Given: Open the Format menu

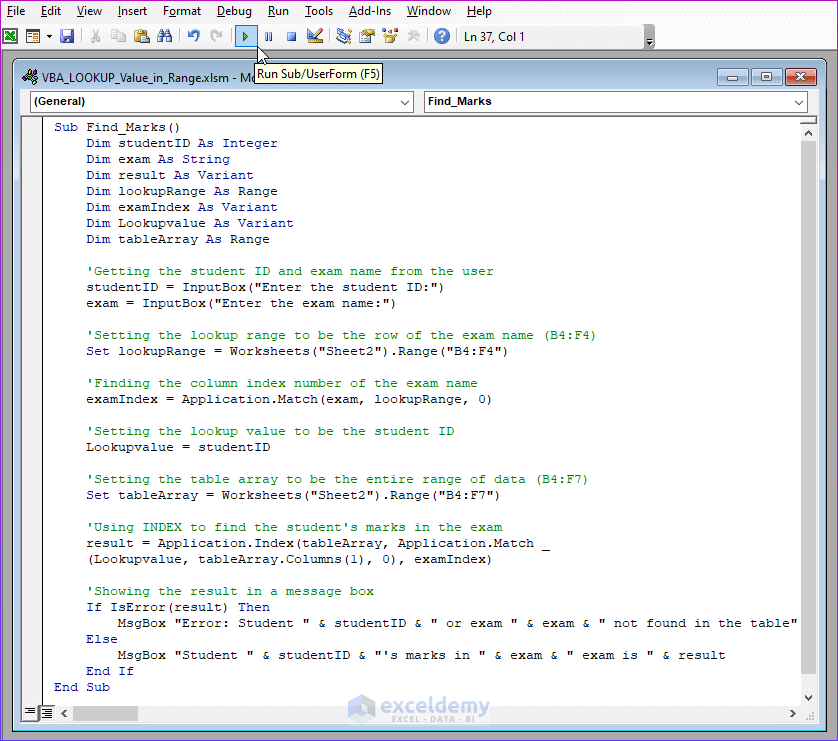Looking at the screenshot, I should pos(182,11).
